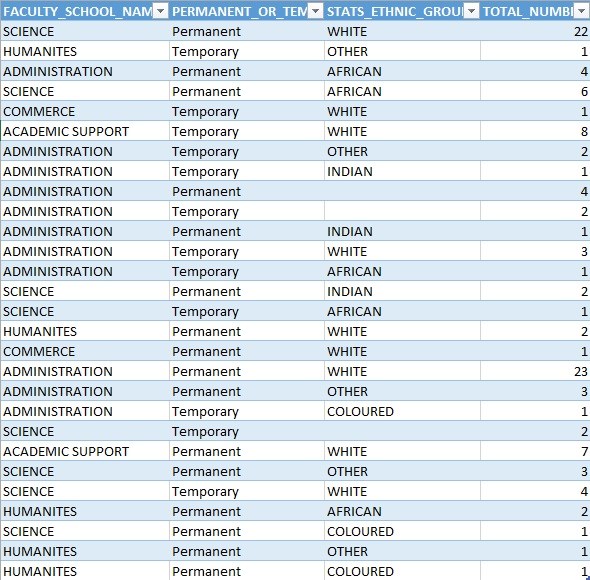Click AFRICAN in the ADMINISTRATION Temporary row

point(354,272)
